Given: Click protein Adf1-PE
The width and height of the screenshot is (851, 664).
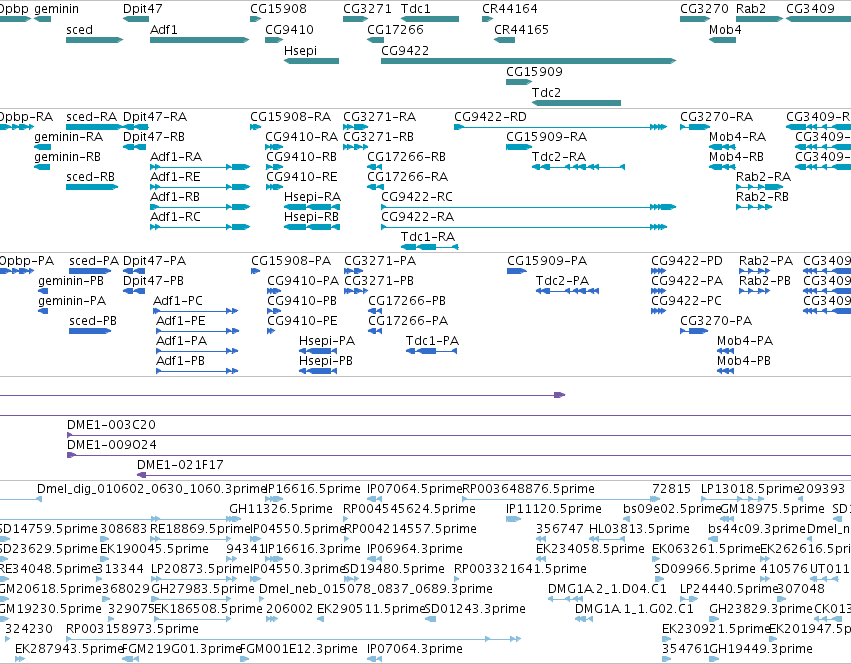Looking at the screenshot, I should (197, 331).
